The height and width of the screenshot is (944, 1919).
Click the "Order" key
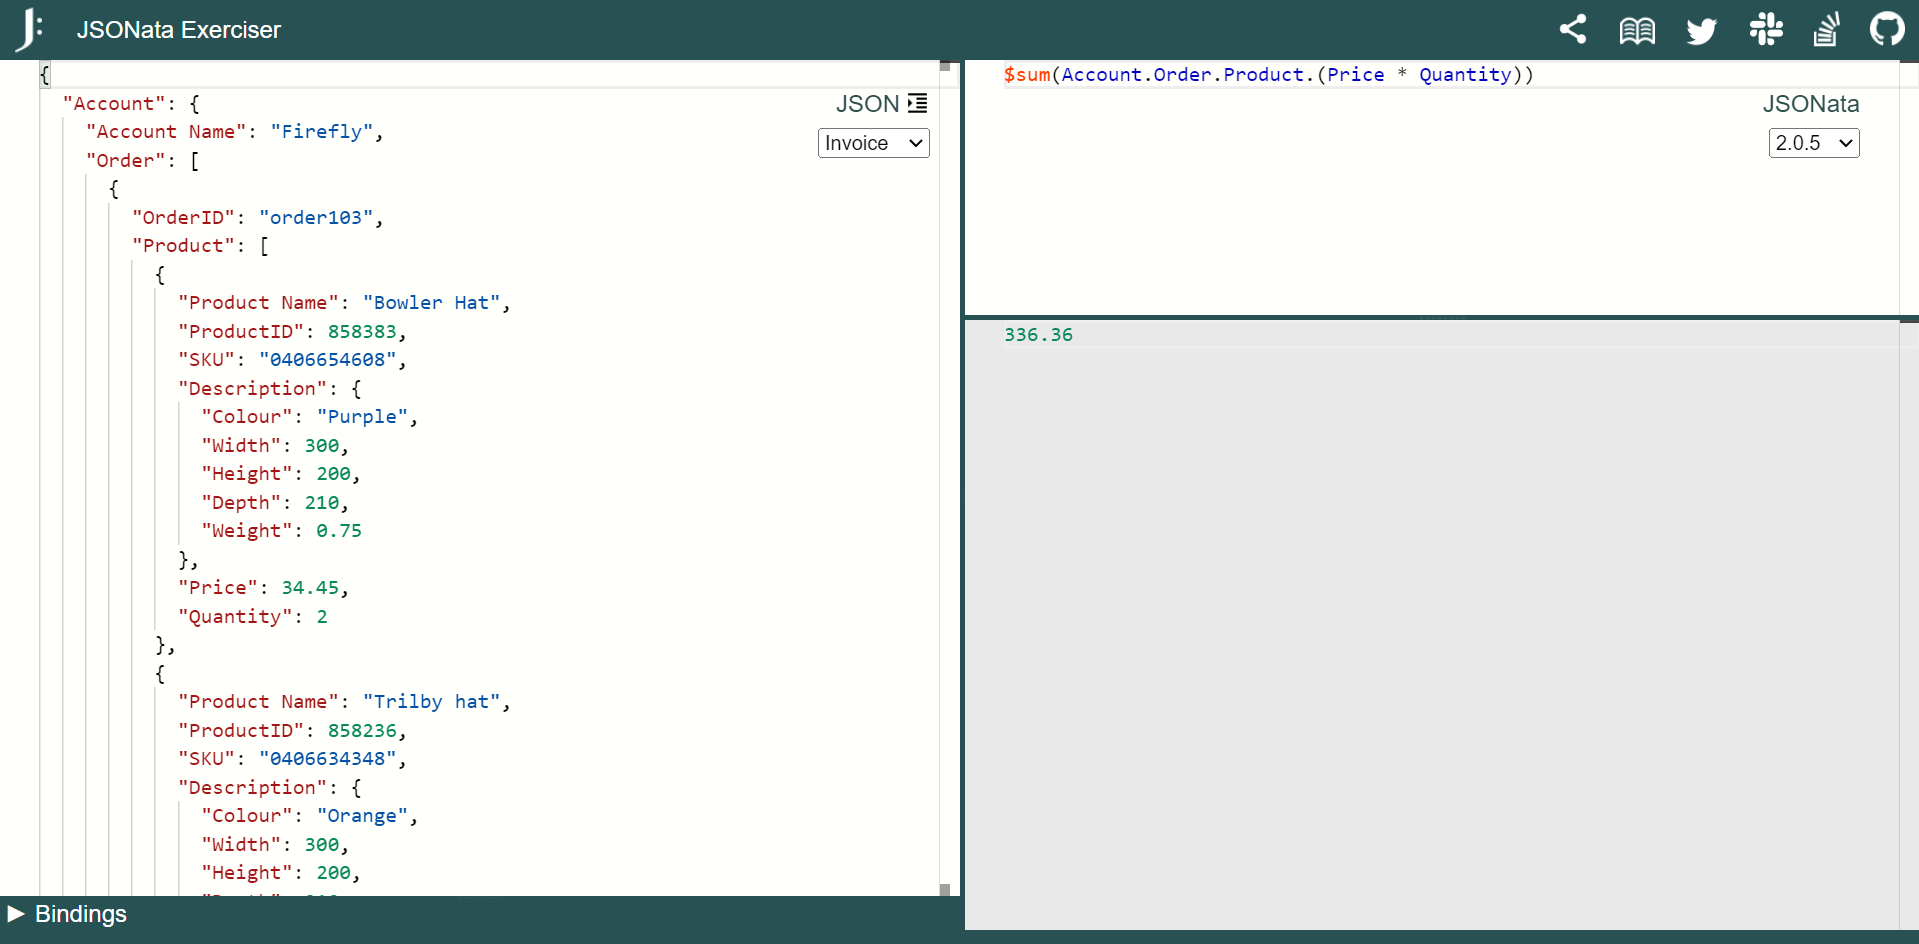pos(126,161)
